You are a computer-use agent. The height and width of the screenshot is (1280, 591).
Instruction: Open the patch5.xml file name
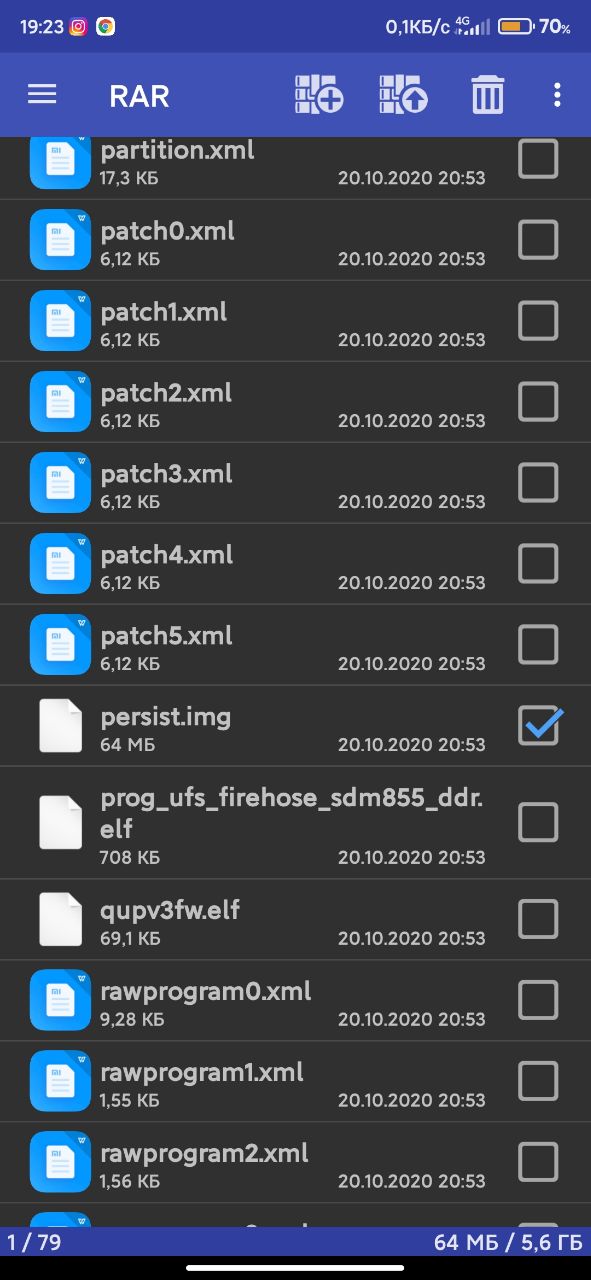[166, 636]
